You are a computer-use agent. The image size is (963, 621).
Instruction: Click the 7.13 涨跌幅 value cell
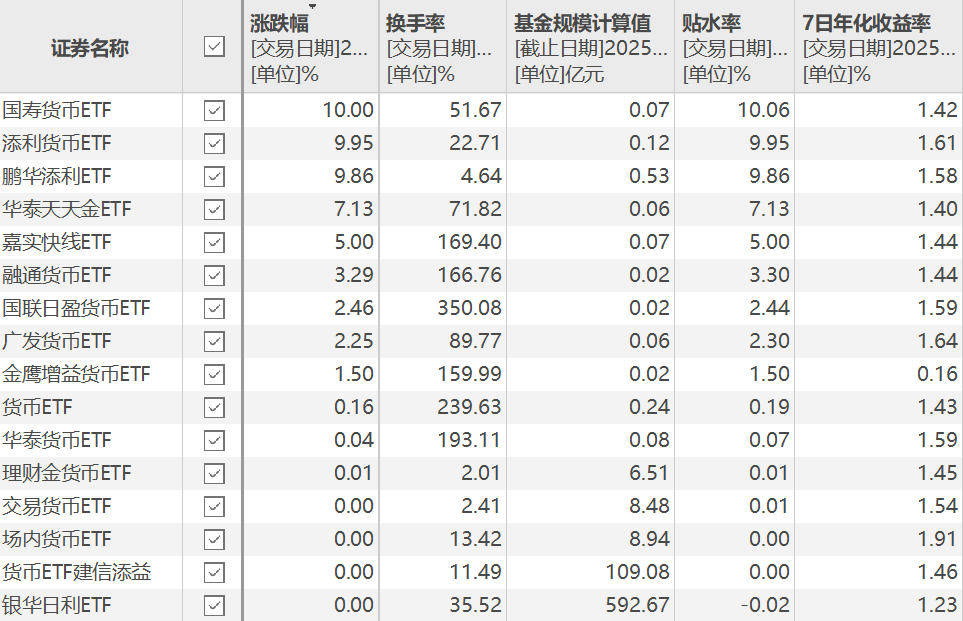311,209
